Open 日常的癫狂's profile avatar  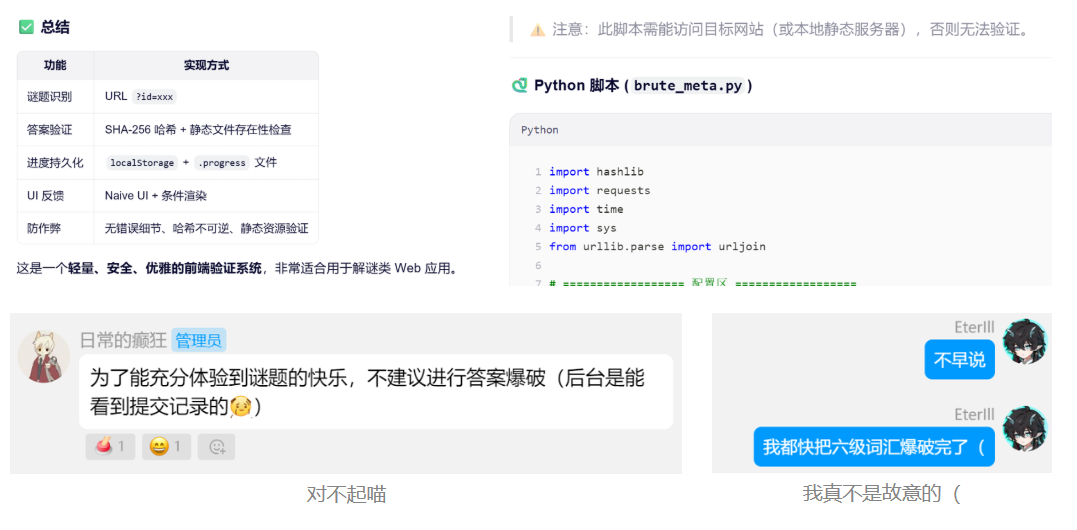pyautogui.click(x=44, y=357)
